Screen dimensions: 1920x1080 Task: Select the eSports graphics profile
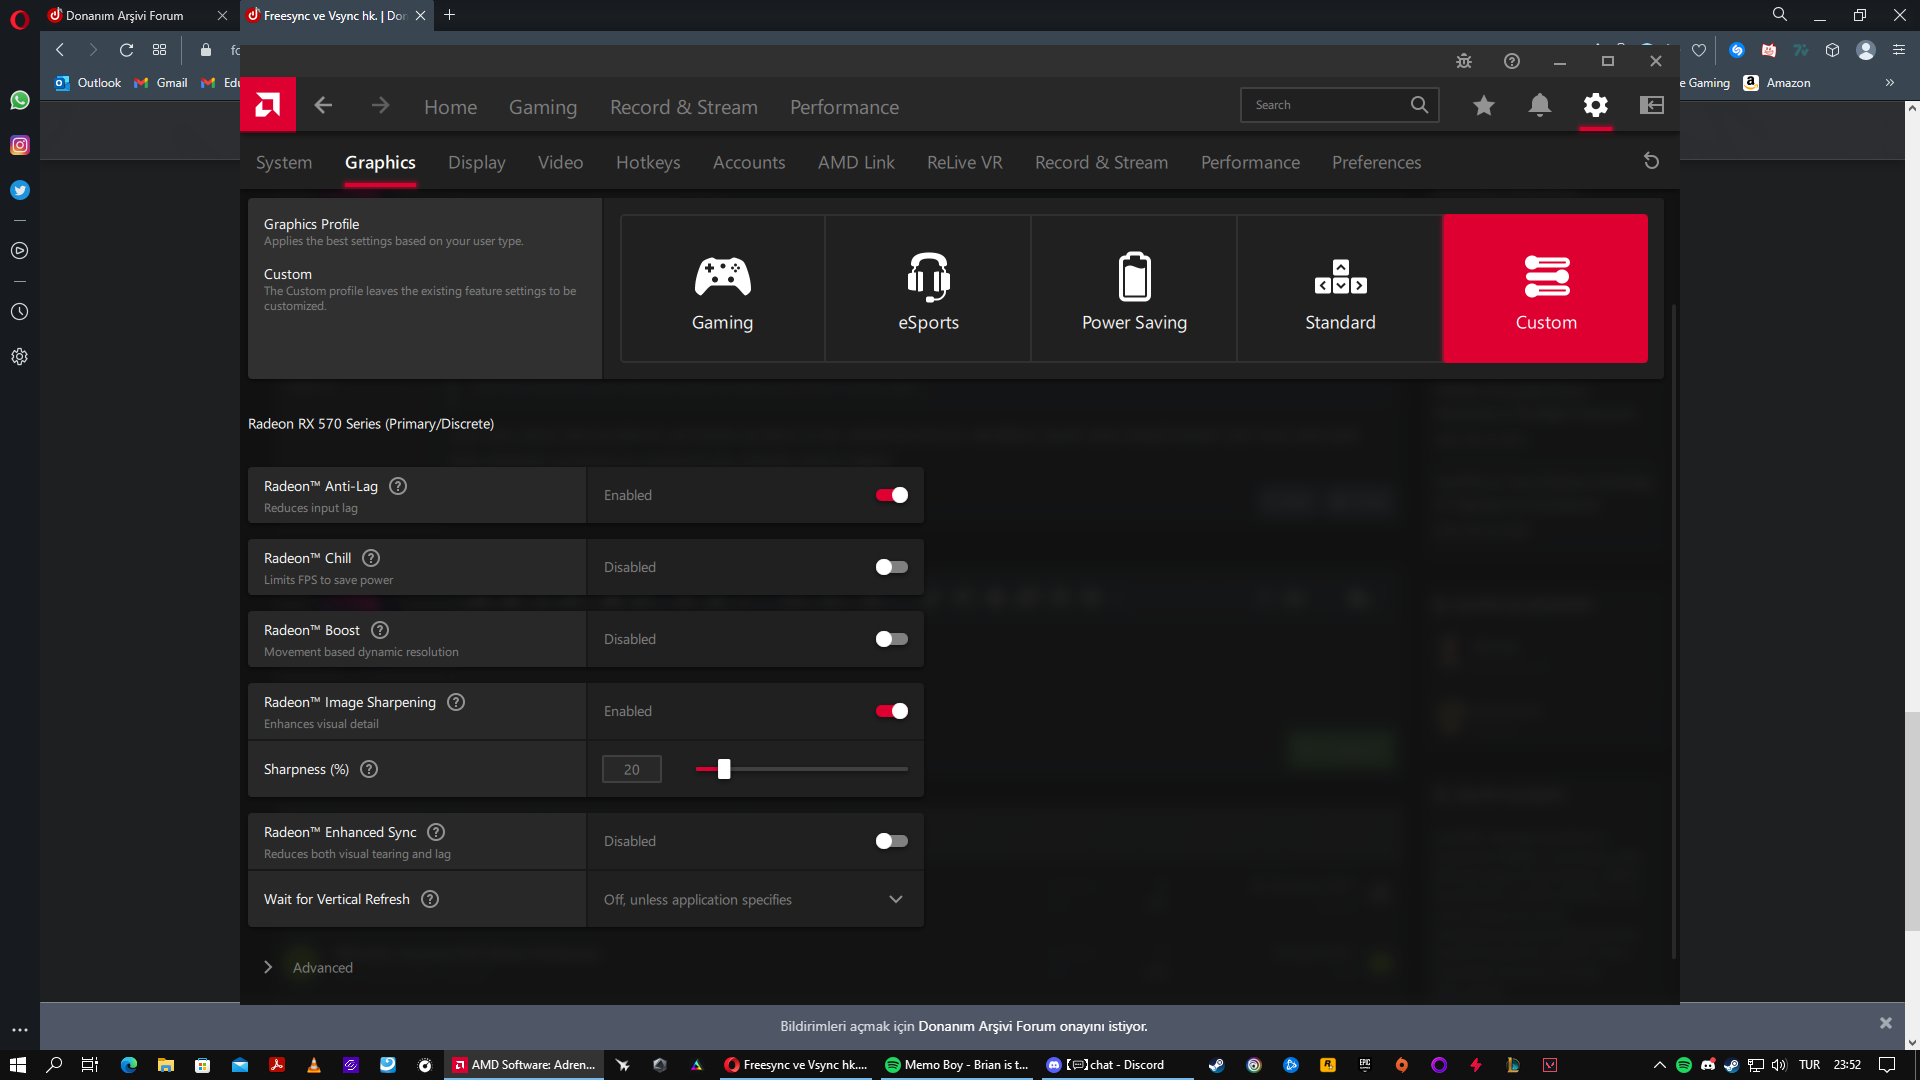point(928,288)
